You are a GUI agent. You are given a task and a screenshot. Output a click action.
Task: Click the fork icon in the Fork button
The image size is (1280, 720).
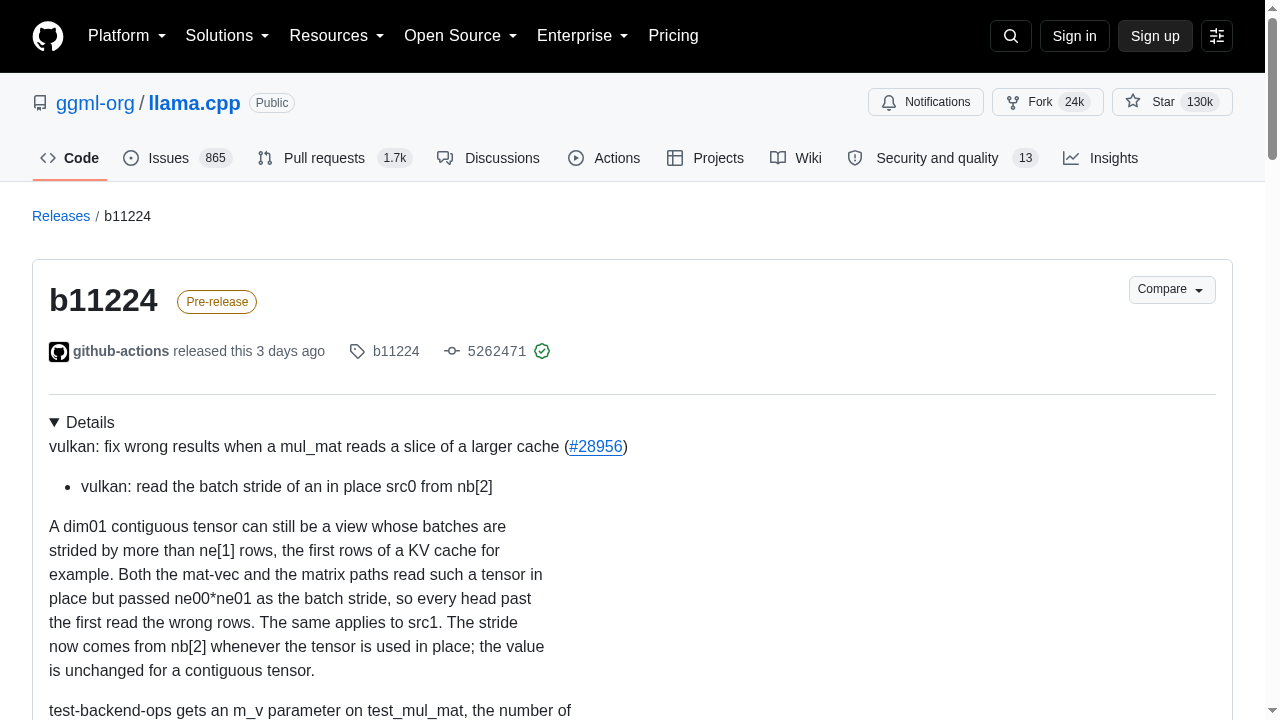coord(1013,103)
